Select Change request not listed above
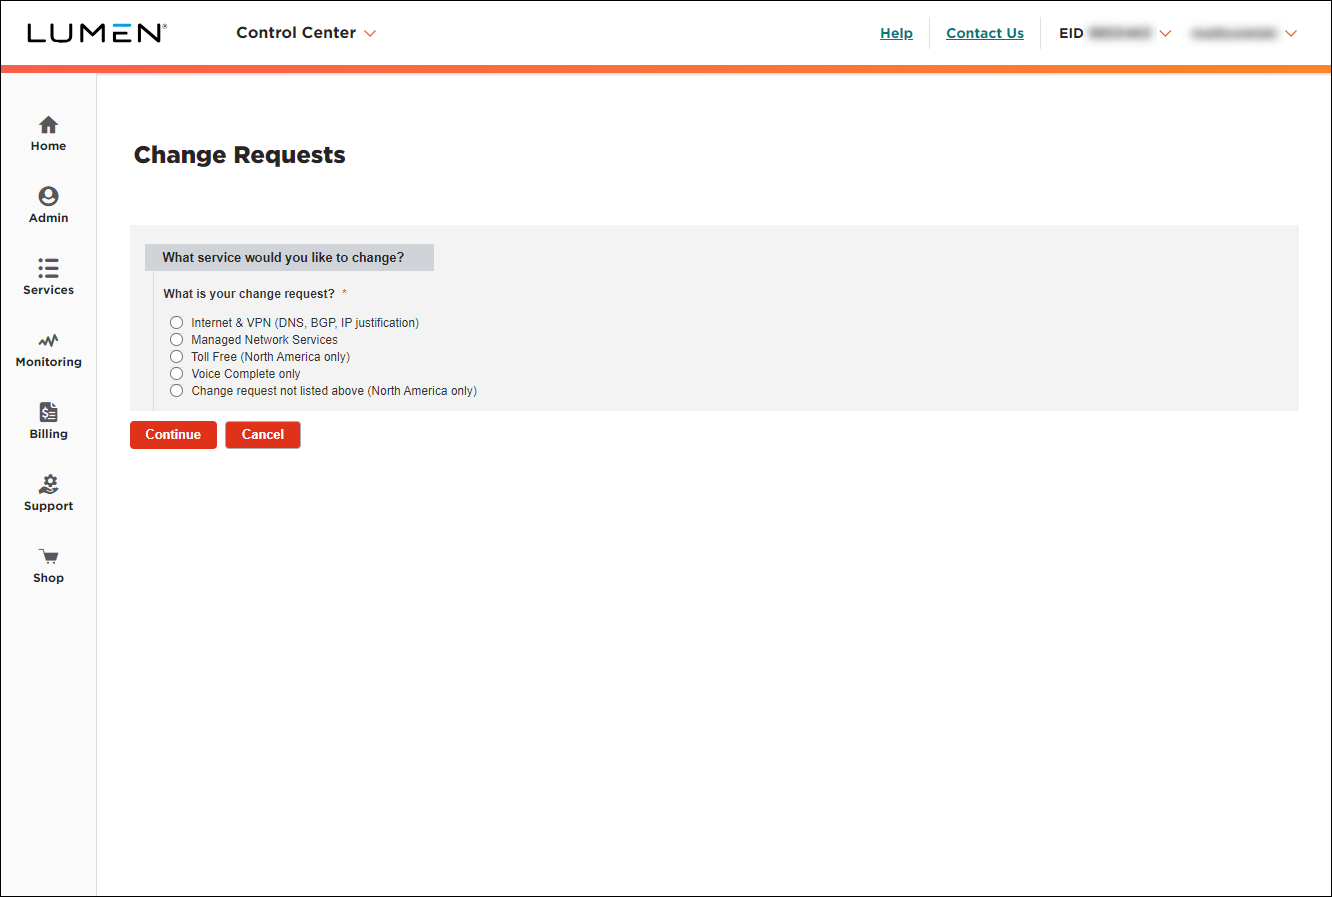 click(x=177, y=391)
